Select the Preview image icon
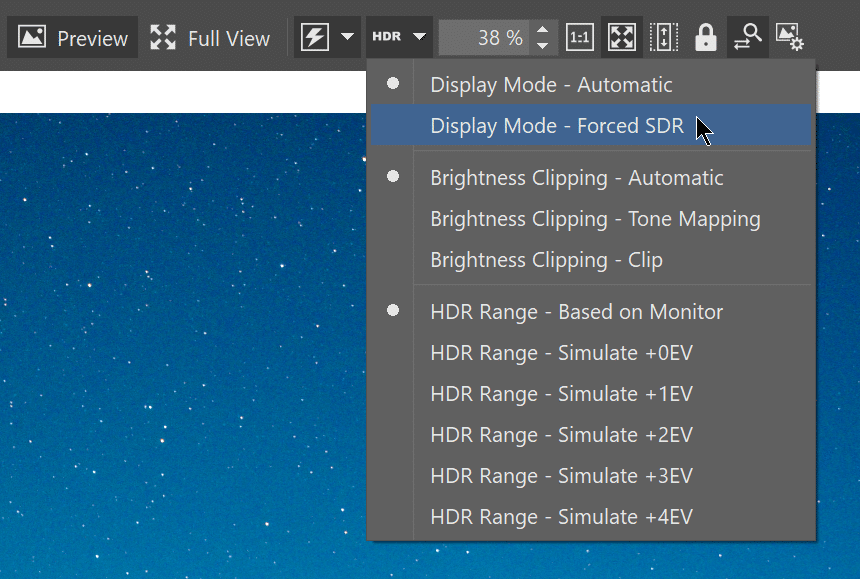The height and width of the screenshot is (579, 860). (30, 37)
